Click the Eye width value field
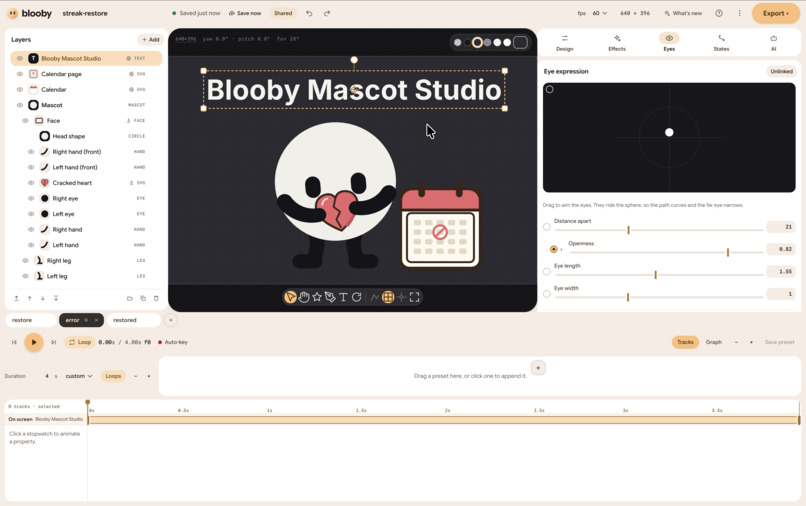 (x=781, y=294)
